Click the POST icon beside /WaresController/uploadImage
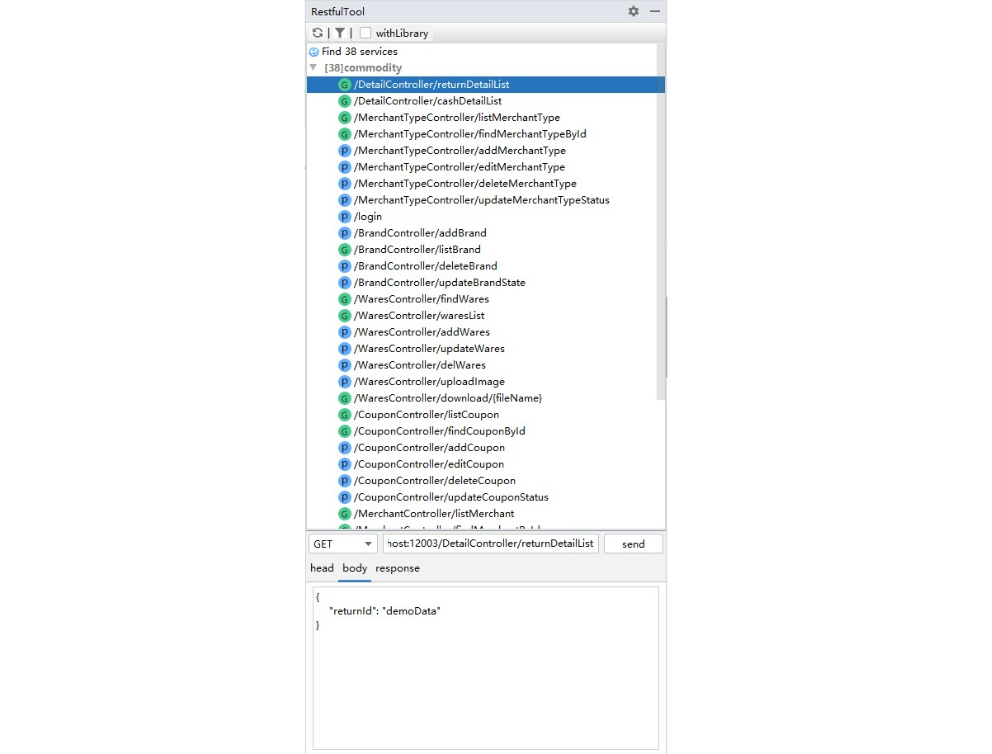This screenshot has width=992, height=754. (345, 381)
